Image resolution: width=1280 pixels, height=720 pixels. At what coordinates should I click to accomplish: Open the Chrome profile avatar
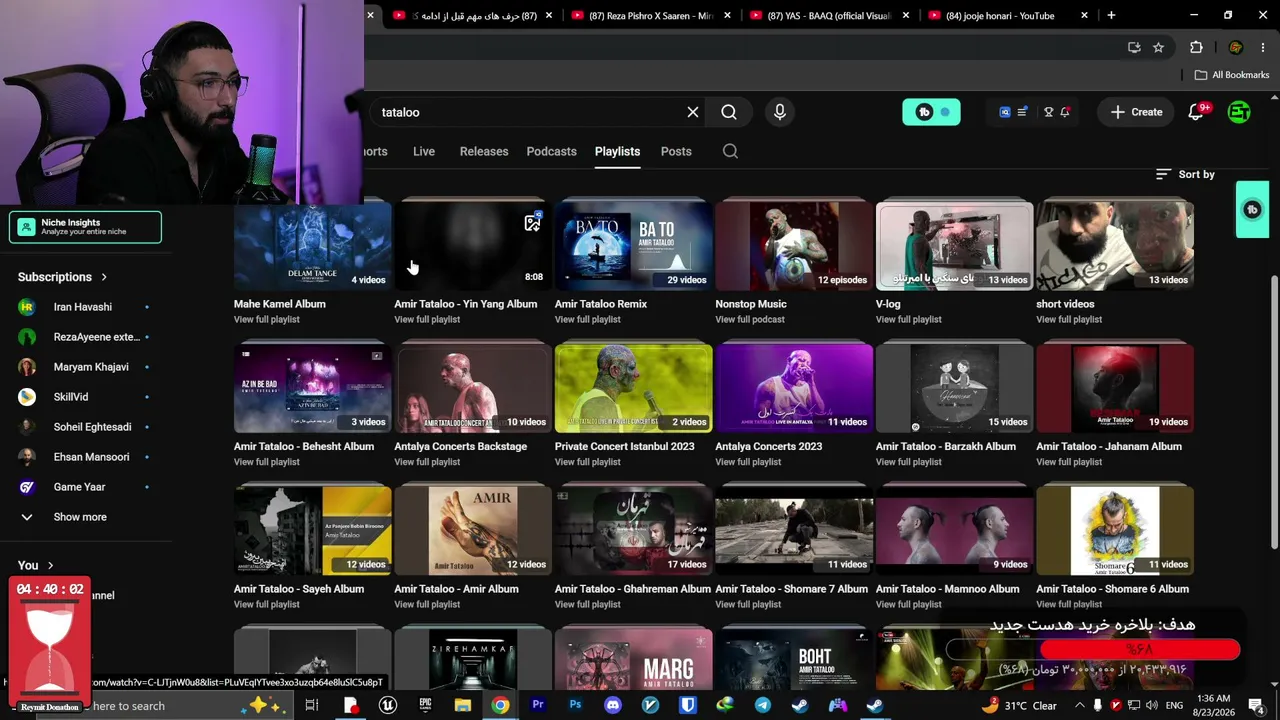coord(1236,47)
